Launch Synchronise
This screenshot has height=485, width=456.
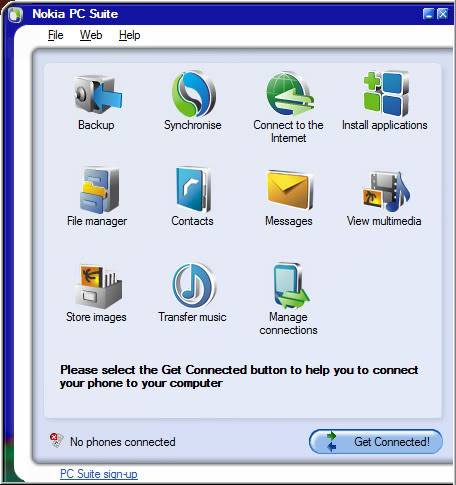(x=194, y=95)
